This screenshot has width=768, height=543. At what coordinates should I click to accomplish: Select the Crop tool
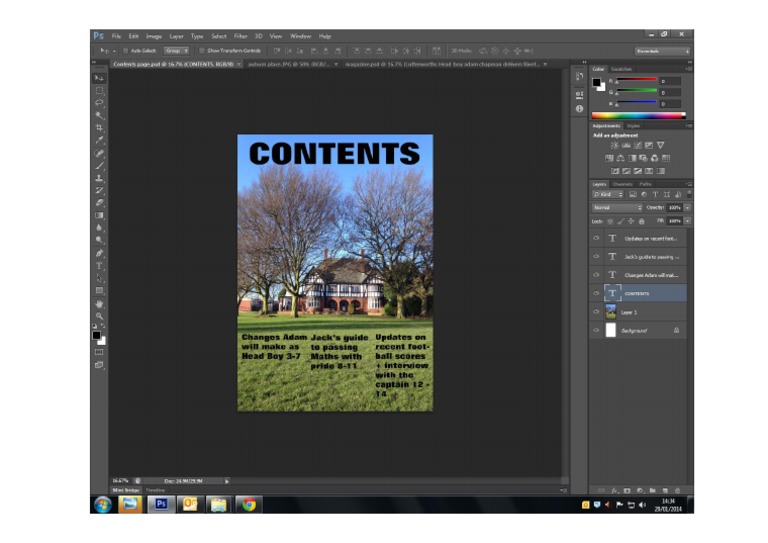(99, 127)
